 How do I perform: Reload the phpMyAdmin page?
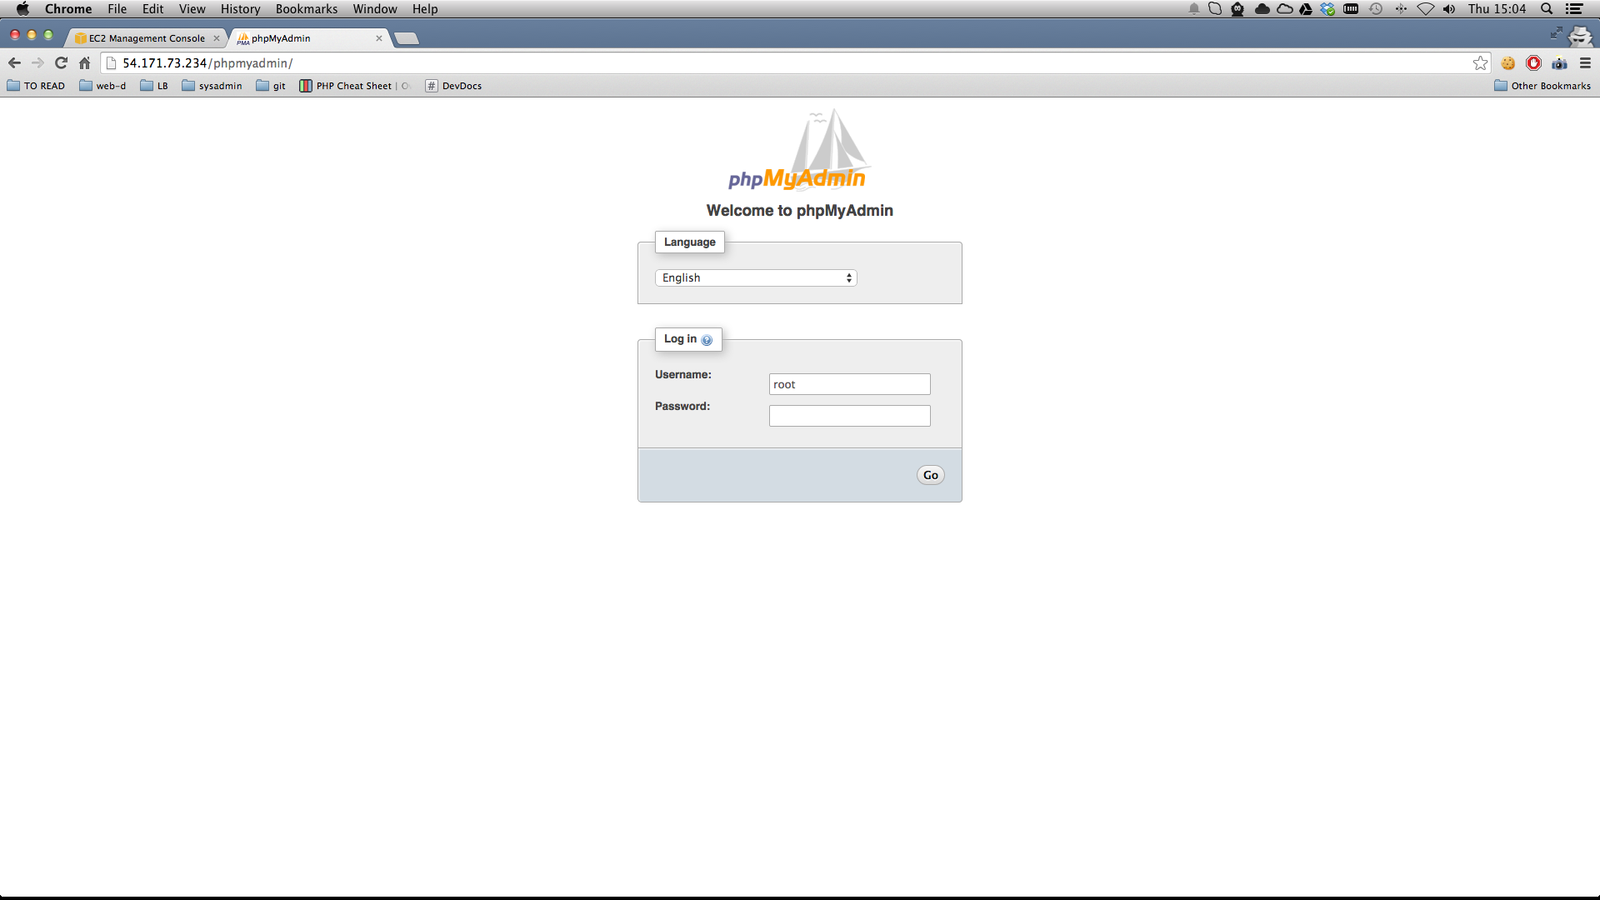pyautogui.click(x=61, y=63)
